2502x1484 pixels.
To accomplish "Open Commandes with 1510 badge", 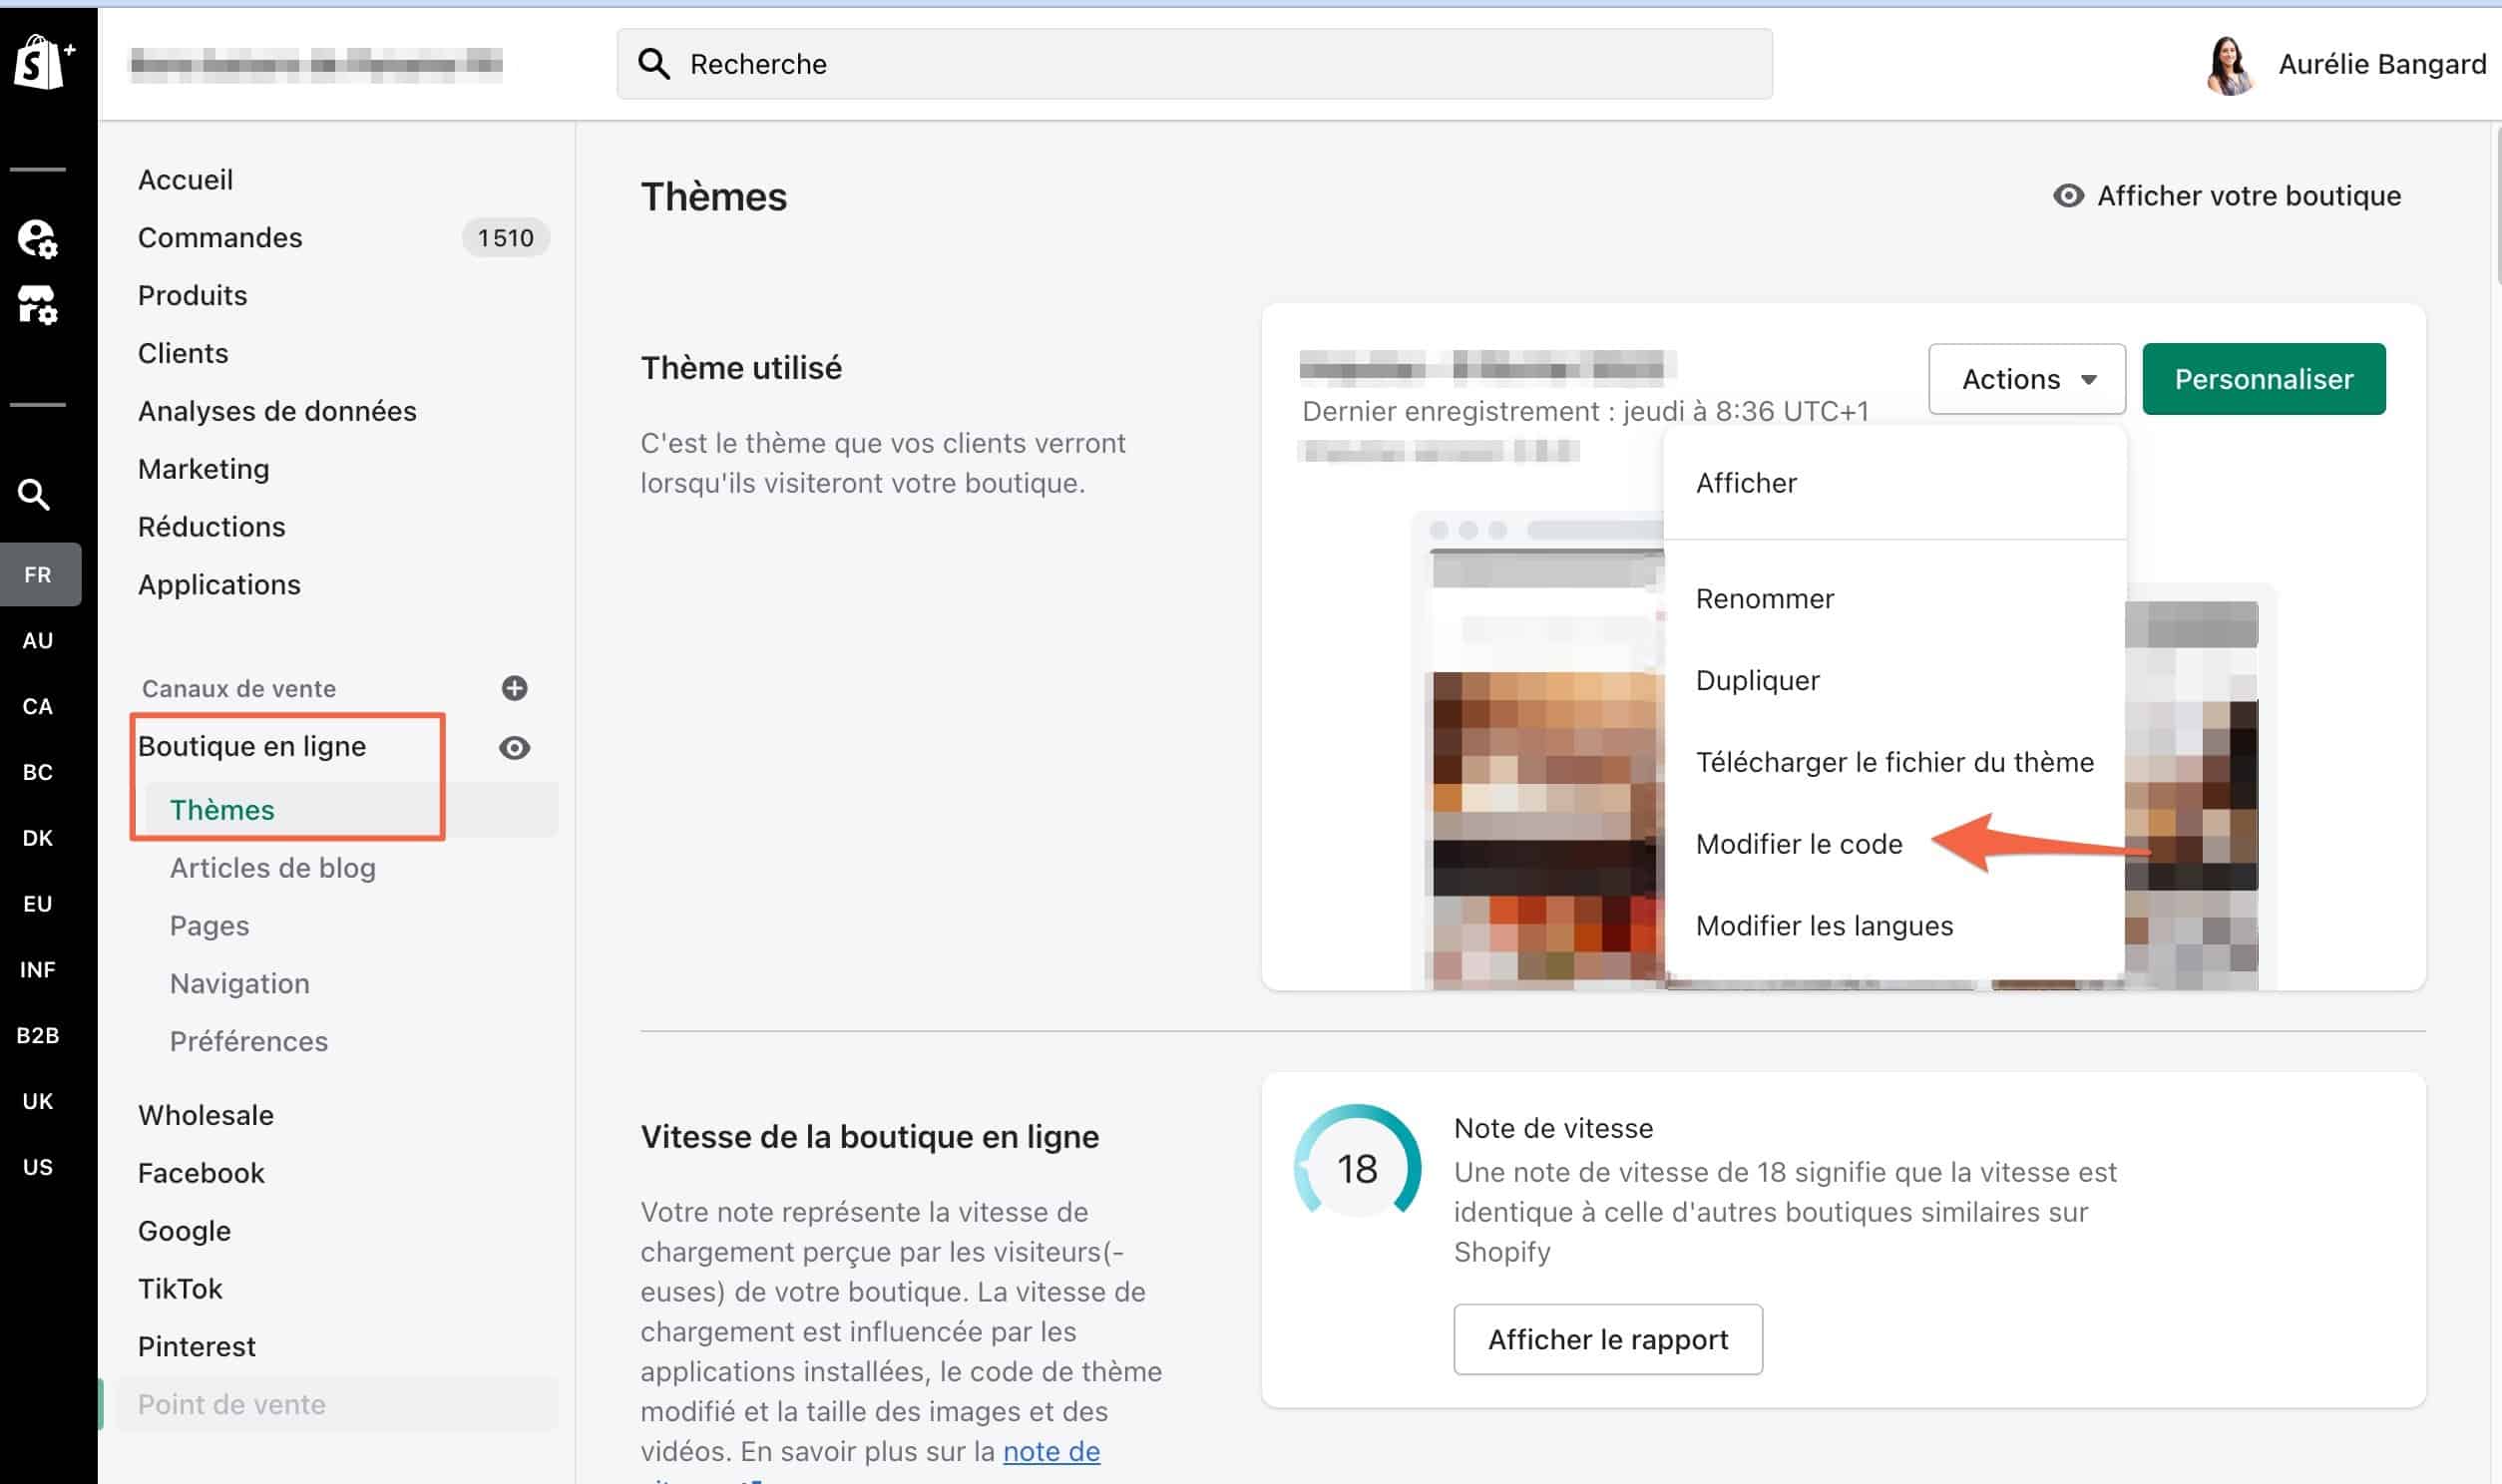I will click(343, 238).
